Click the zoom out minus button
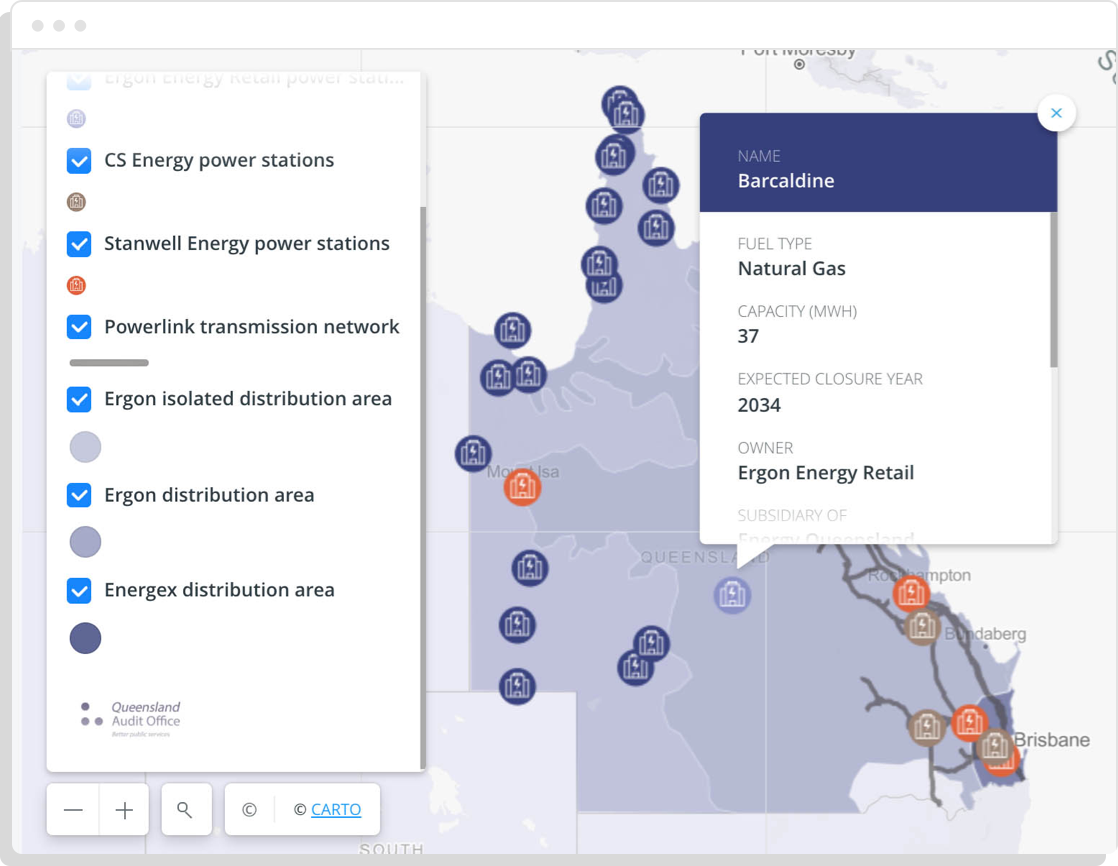 pos(73,810)
